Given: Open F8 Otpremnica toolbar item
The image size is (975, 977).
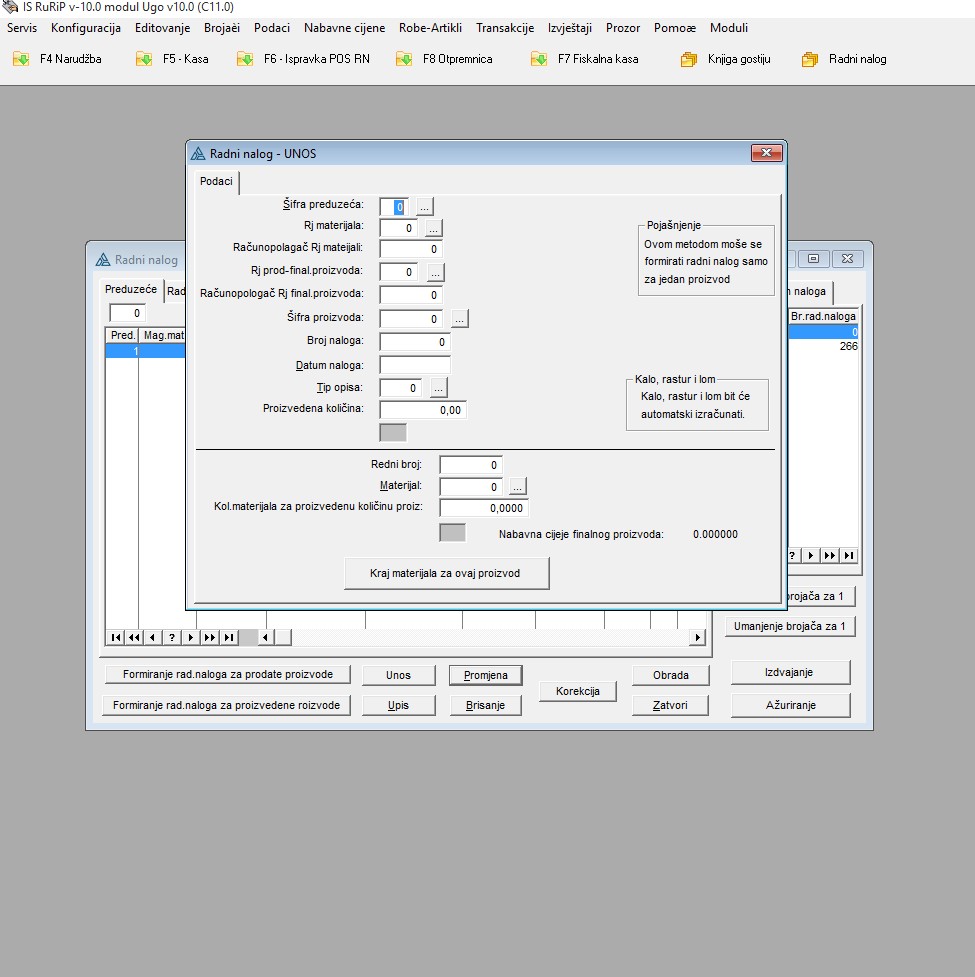Looking at the screenshot, I should [x=444, y=59].
